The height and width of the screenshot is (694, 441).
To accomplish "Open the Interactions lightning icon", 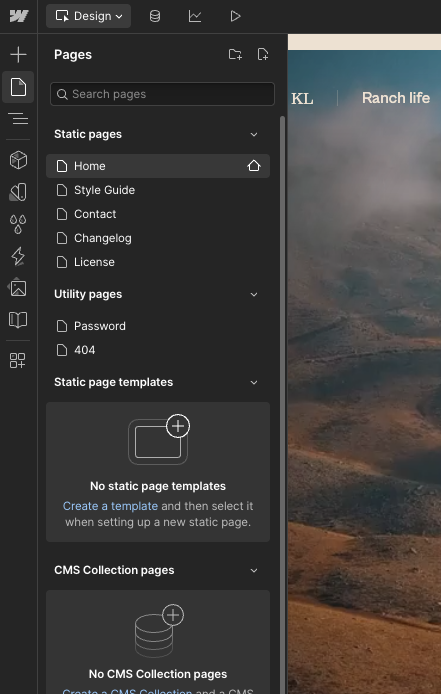I will tap(18, 256).
